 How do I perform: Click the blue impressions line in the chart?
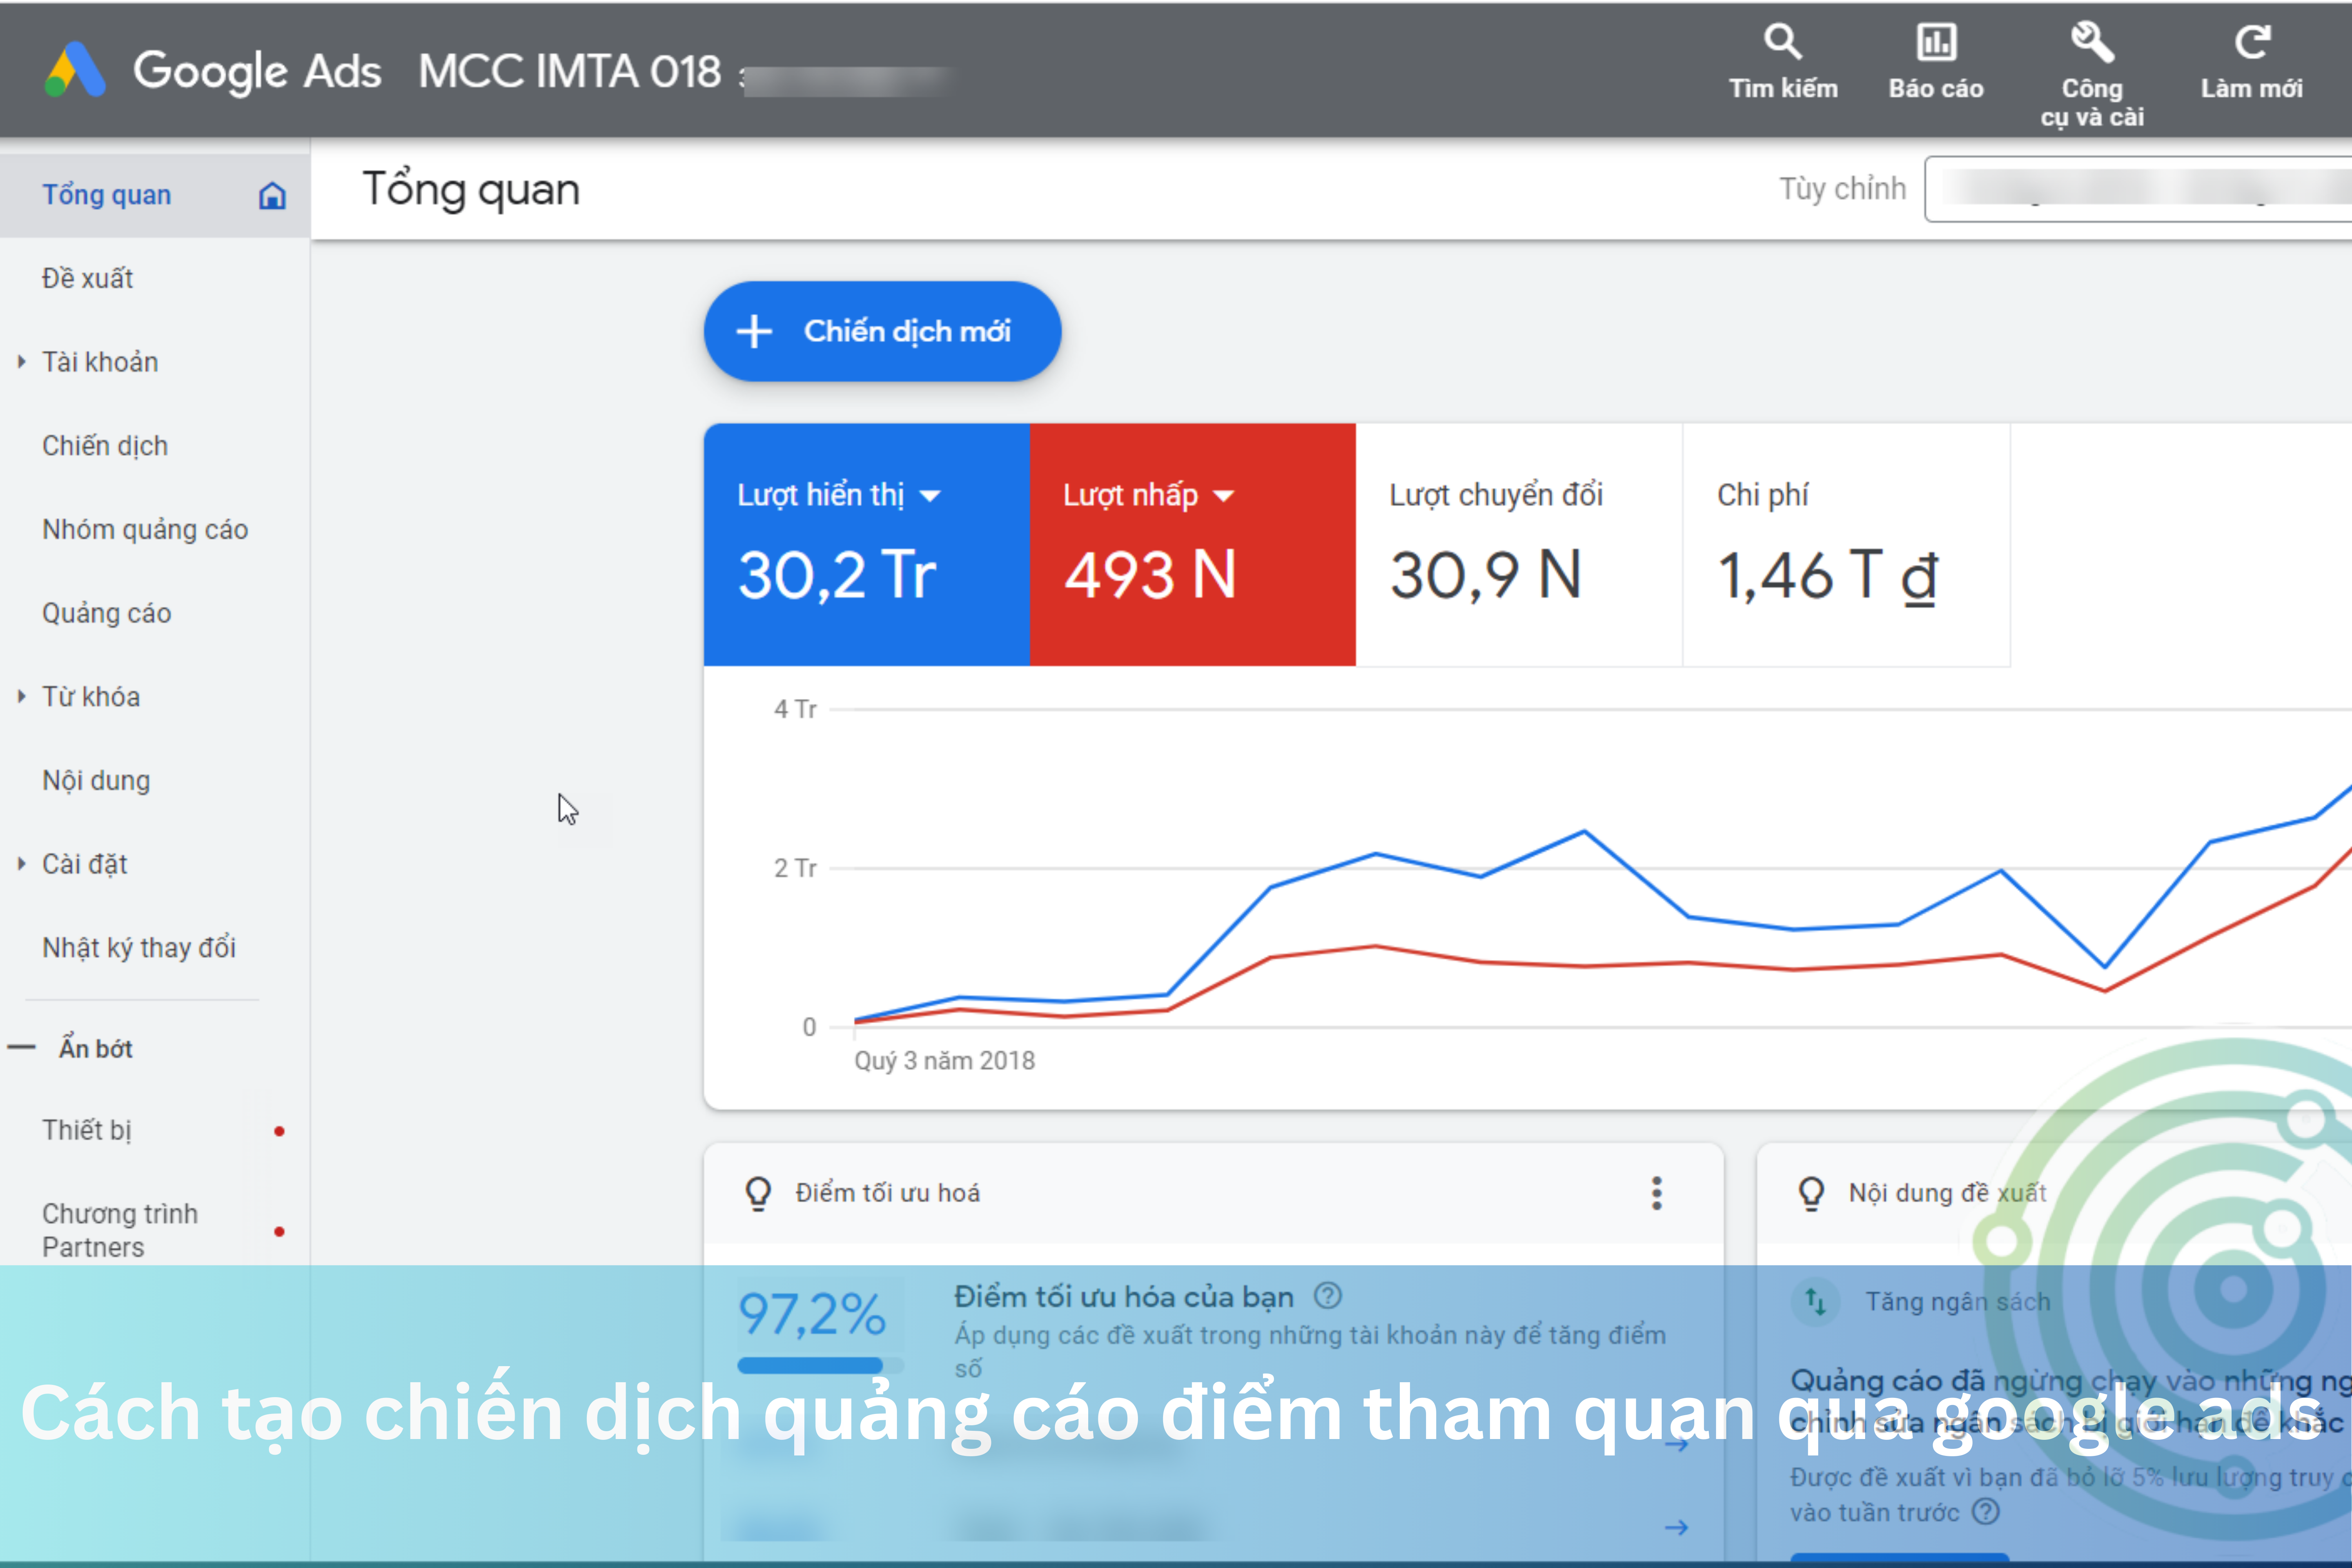click(1584, 832)
